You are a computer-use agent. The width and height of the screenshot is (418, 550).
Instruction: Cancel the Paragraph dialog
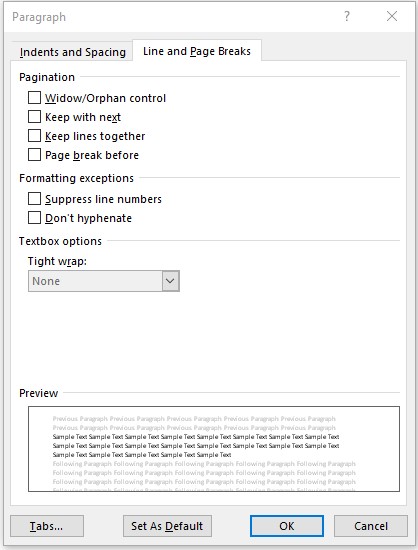(371, 526)
